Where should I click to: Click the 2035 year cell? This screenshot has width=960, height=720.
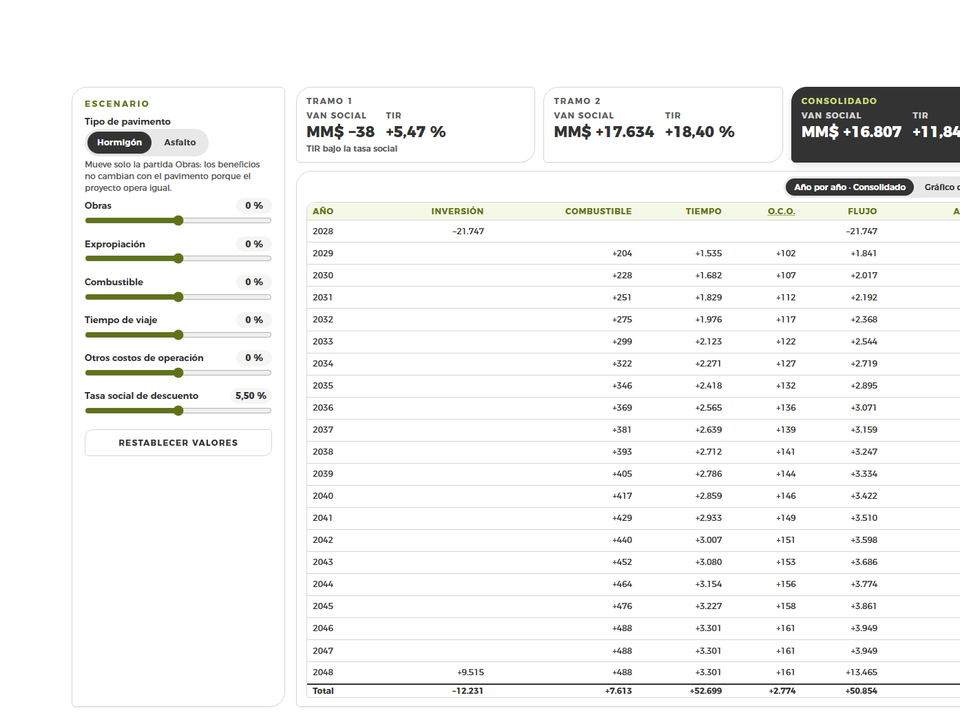[x=323, y=386]
